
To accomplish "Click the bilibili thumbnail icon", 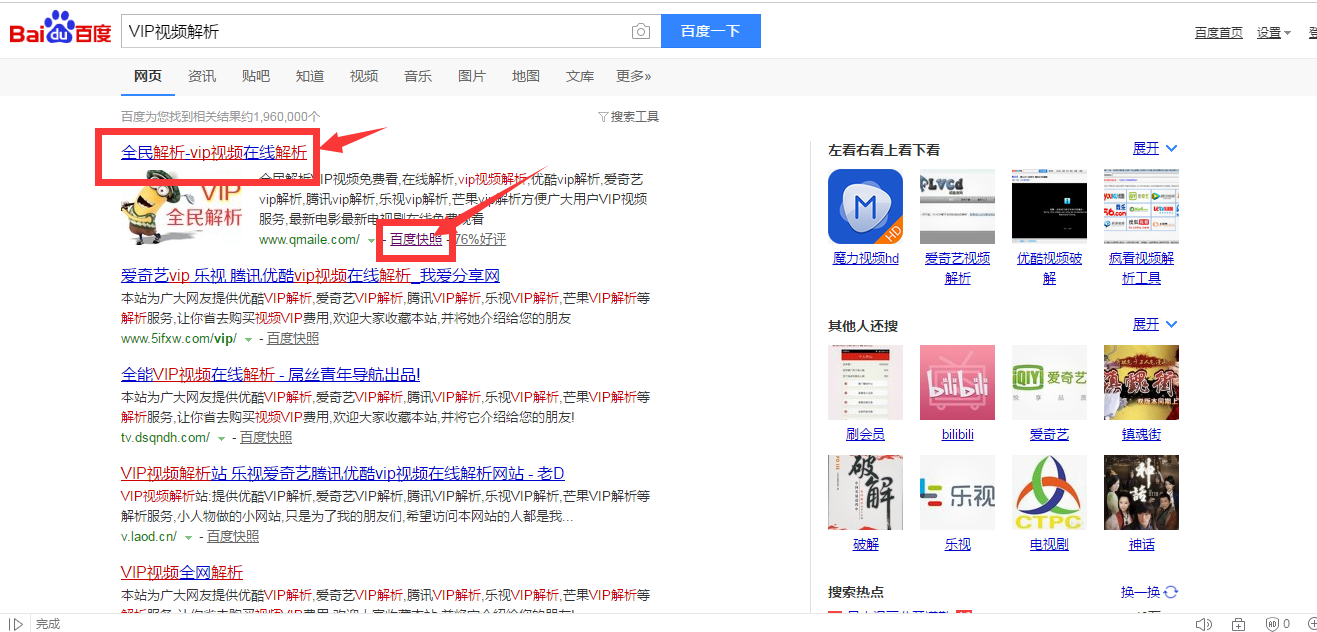I will 957,382.
